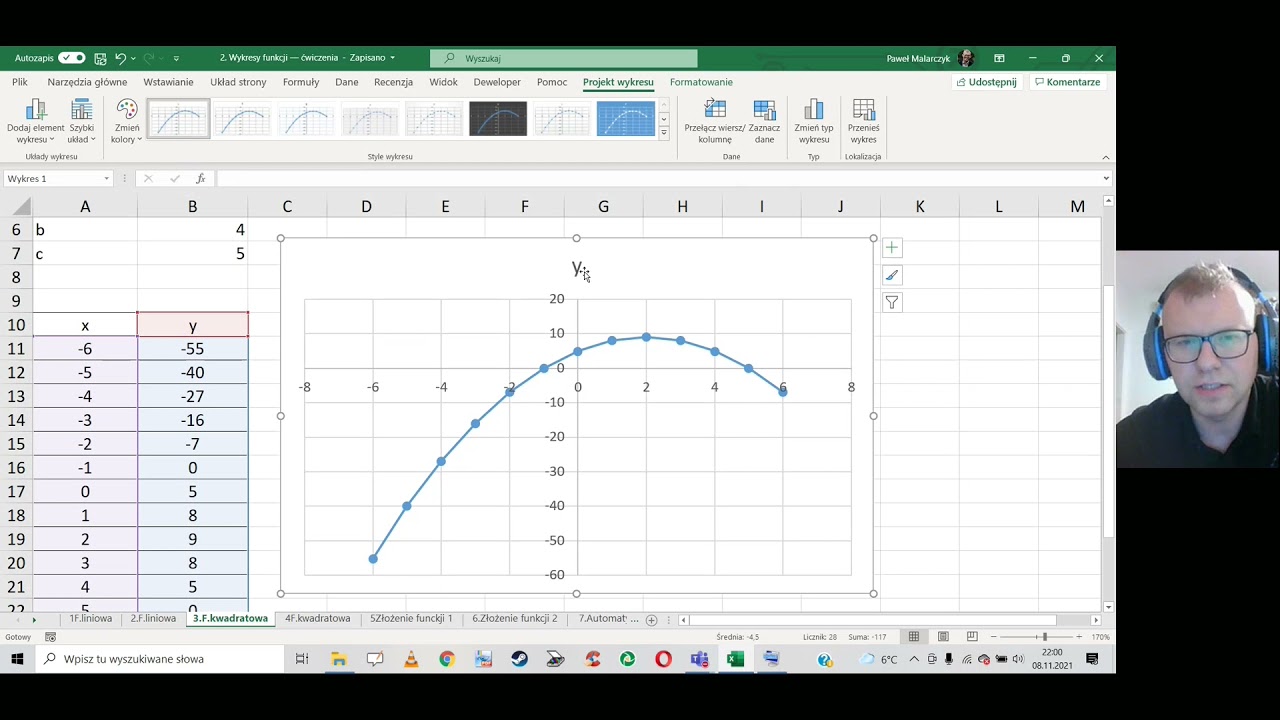
Task: Open the Zmień kolory palette dropdown
Action: click(127, 122)
